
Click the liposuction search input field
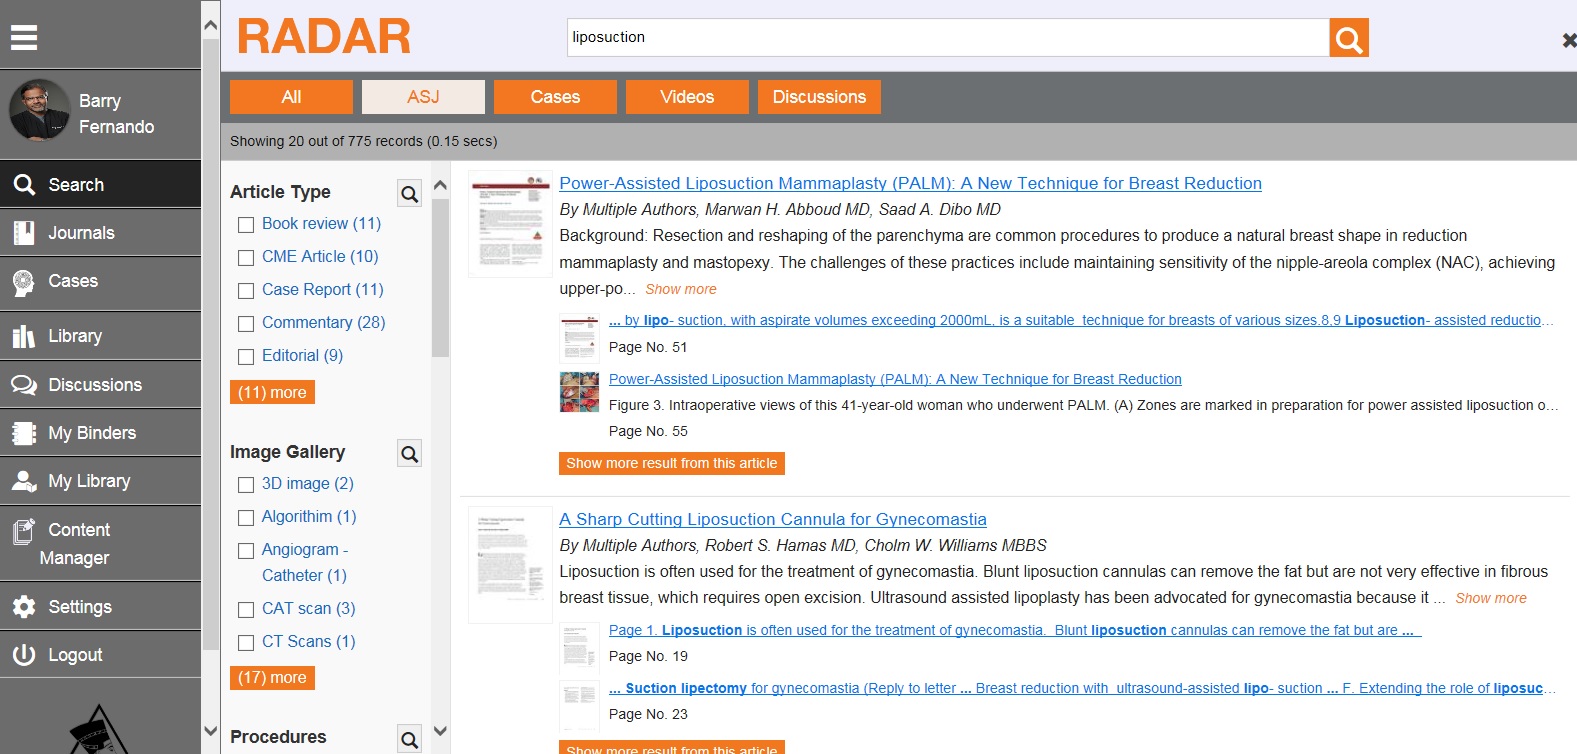click(947, 38)
